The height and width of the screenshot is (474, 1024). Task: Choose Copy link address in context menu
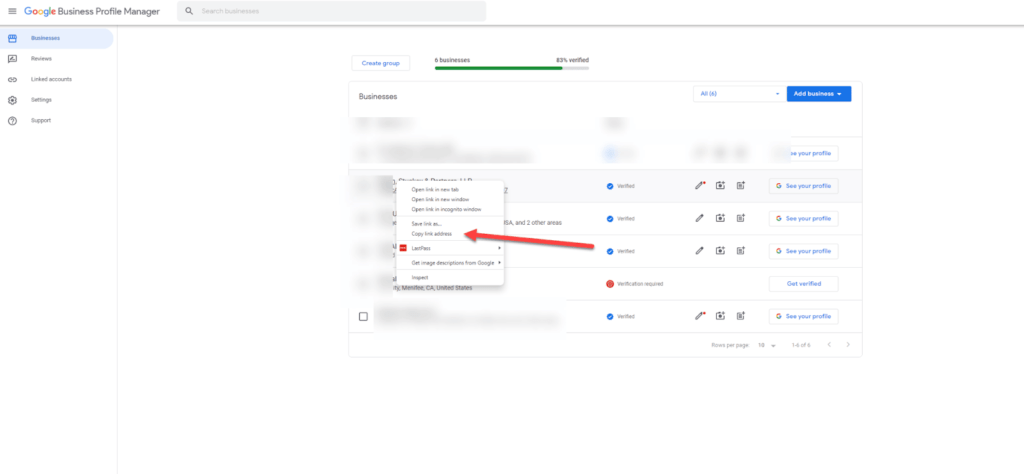click(x=432, y=234)
